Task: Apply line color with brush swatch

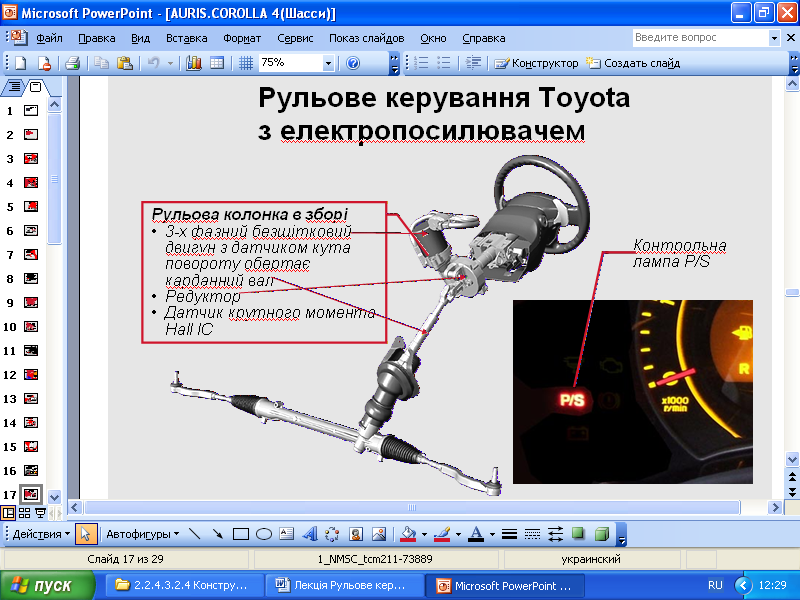Action: tap(442, 534)
